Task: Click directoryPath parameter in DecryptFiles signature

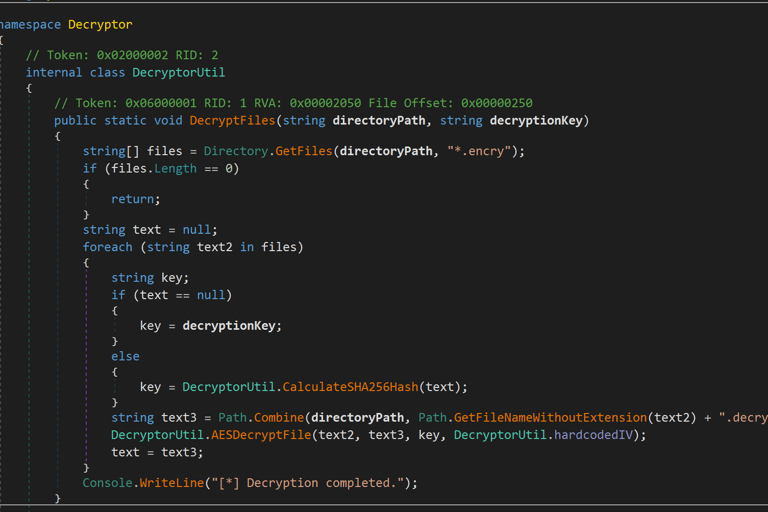Action: (379, 121)
